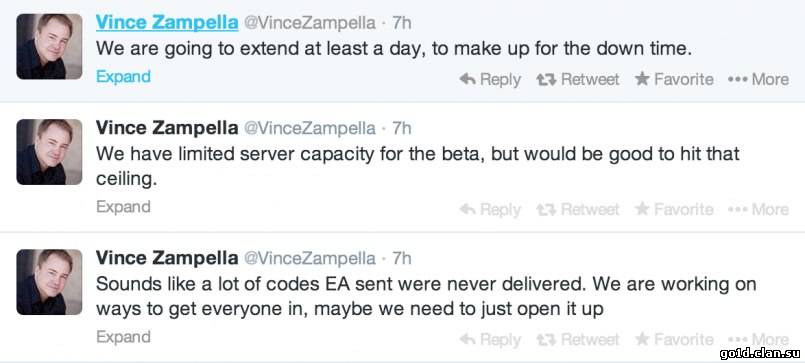Expand the 'extend at least a day' tweet
The height and width of the screenshot is (363, 805).
tap(123, 77)
